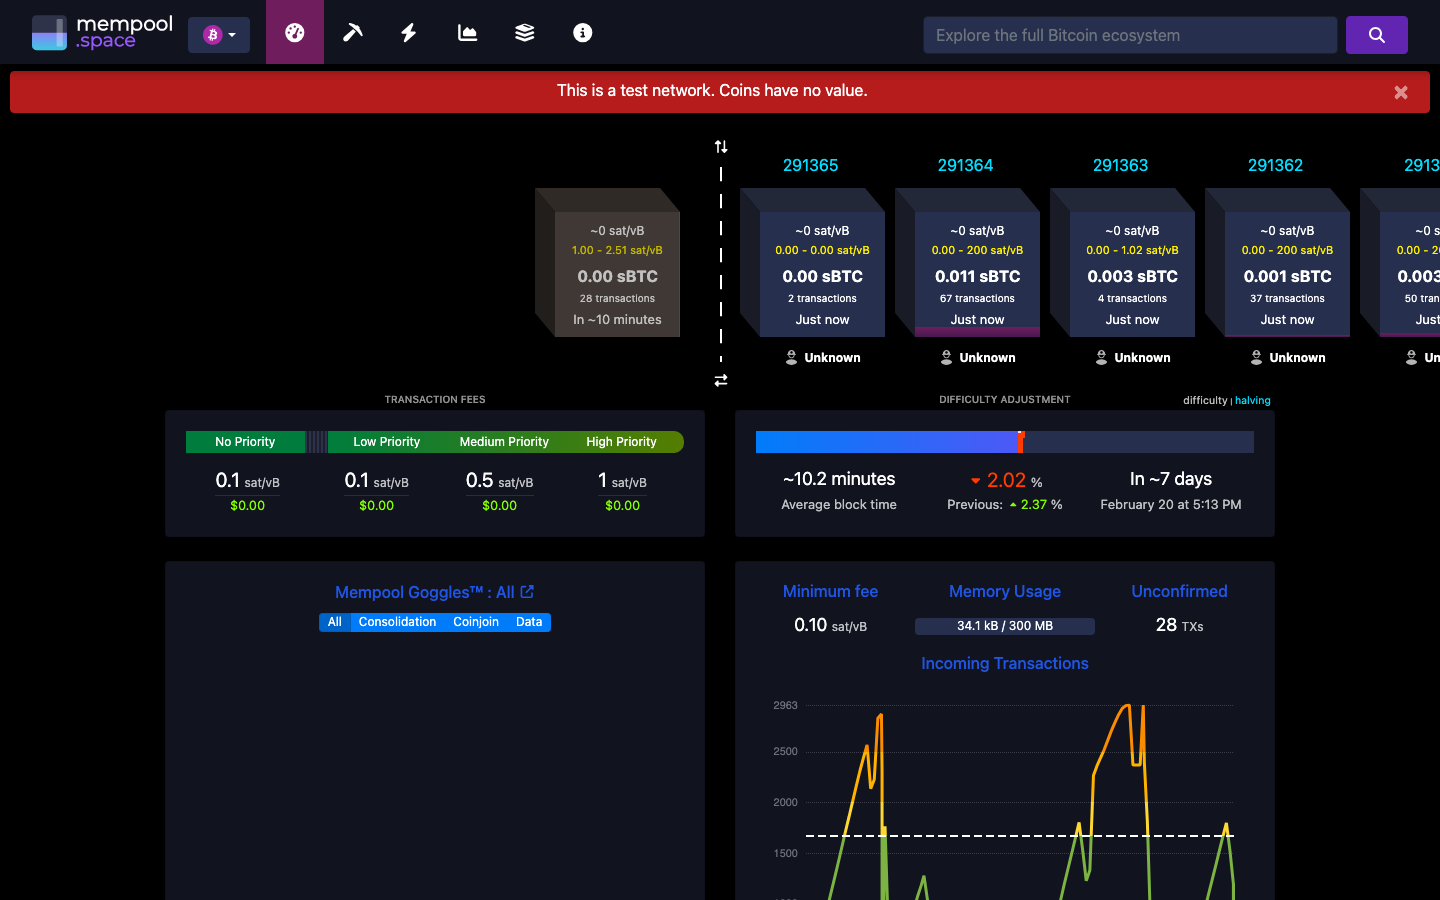Open the Bitcoin network selector dropdown
Image resolution: width=1440 pixels, height=900 pixels.
219,33
